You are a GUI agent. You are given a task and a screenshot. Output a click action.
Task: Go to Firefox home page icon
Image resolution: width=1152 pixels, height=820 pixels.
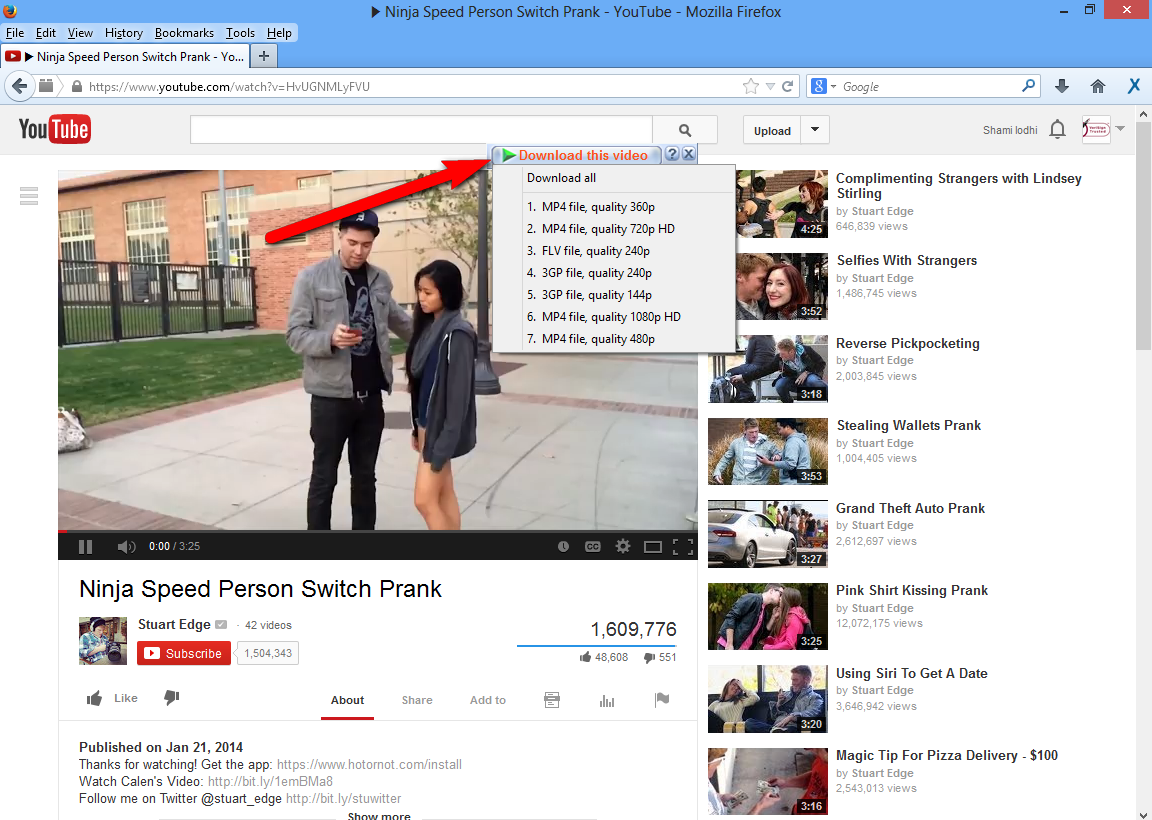1098,87
